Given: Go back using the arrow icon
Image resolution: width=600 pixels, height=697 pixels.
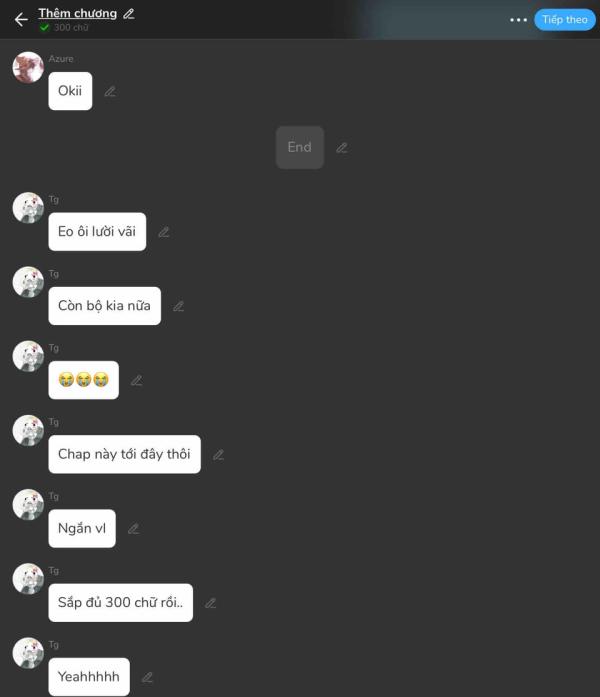Looking at the screenshot, I should 21,20.
